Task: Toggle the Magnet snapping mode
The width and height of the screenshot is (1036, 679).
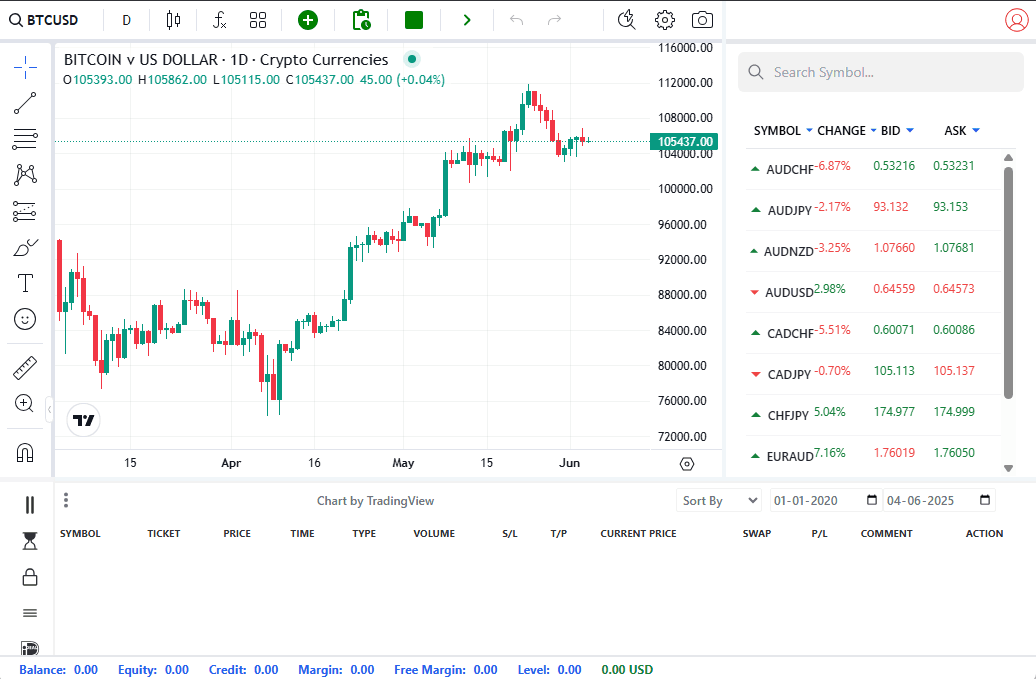Action: point(25,443)
